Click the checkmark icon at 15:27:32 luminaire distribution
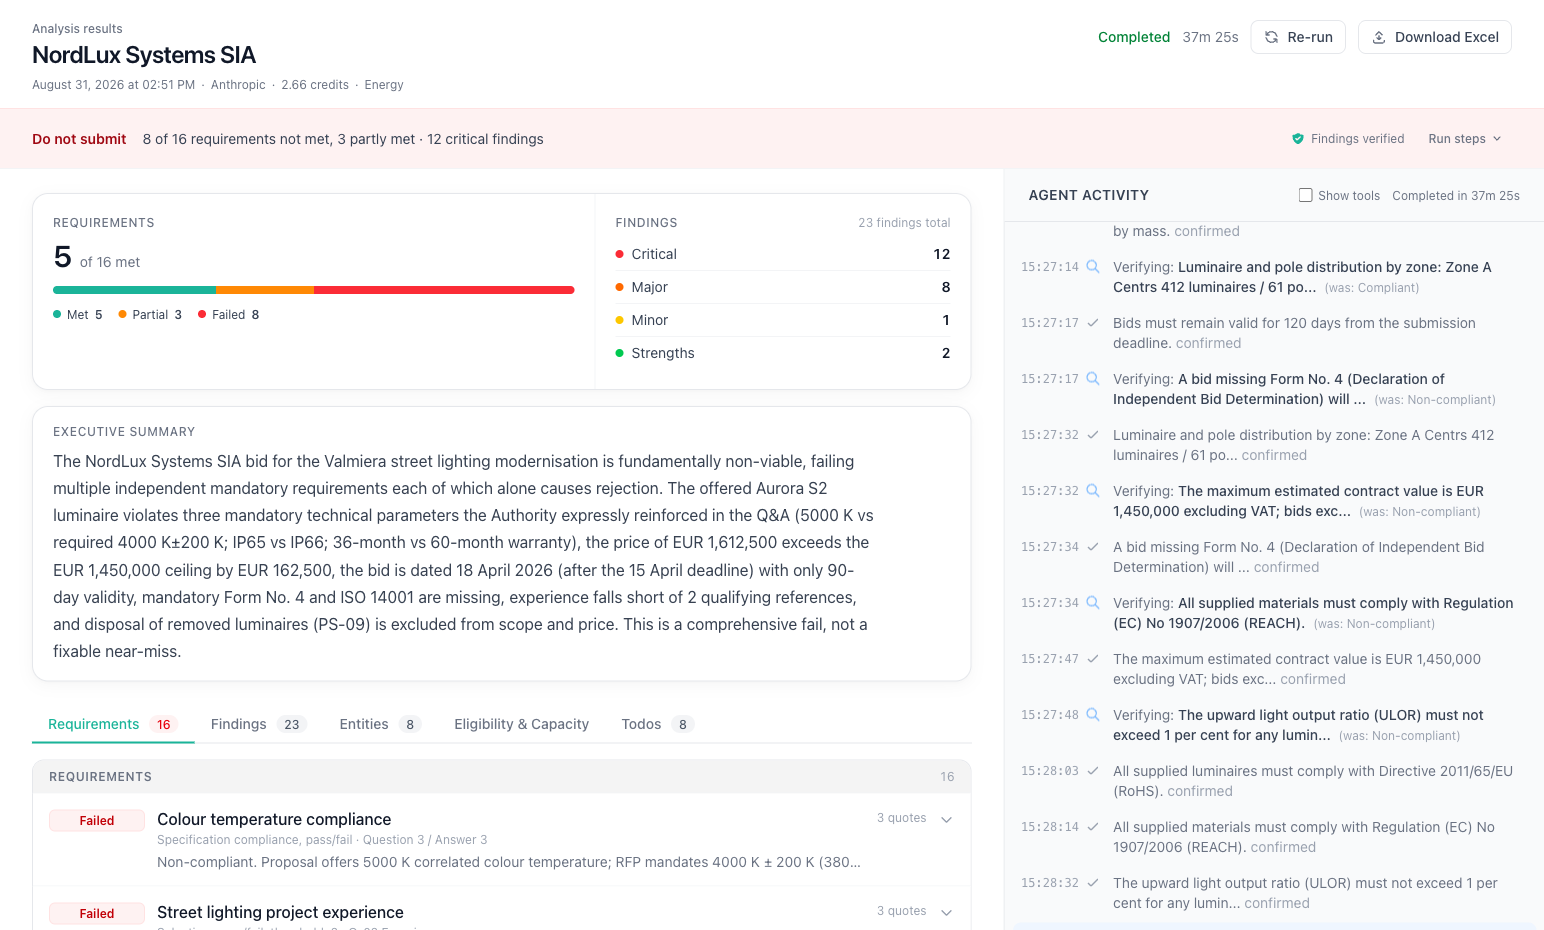This screenshot has height=930, width=1544. coord(1093,435)
